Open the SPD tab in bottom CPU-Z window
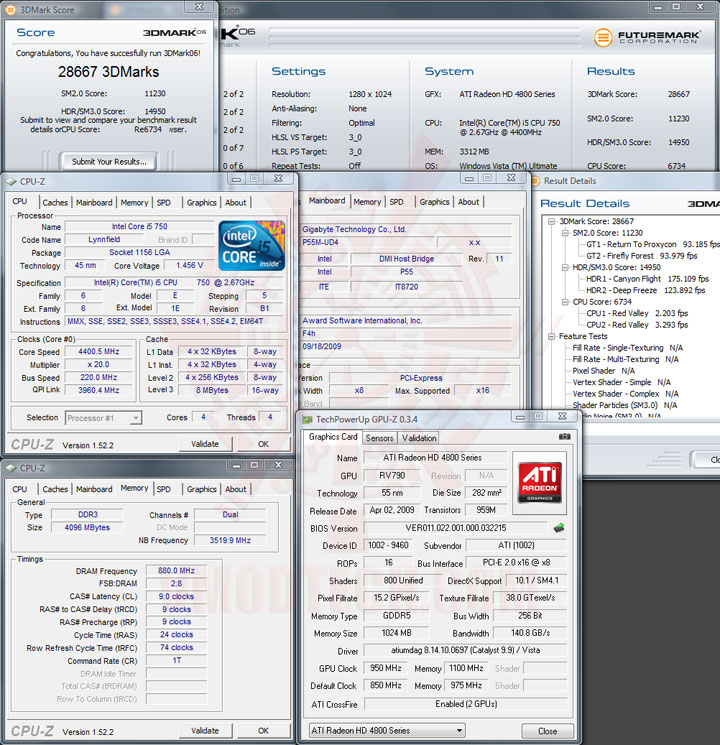 point(163,489)
